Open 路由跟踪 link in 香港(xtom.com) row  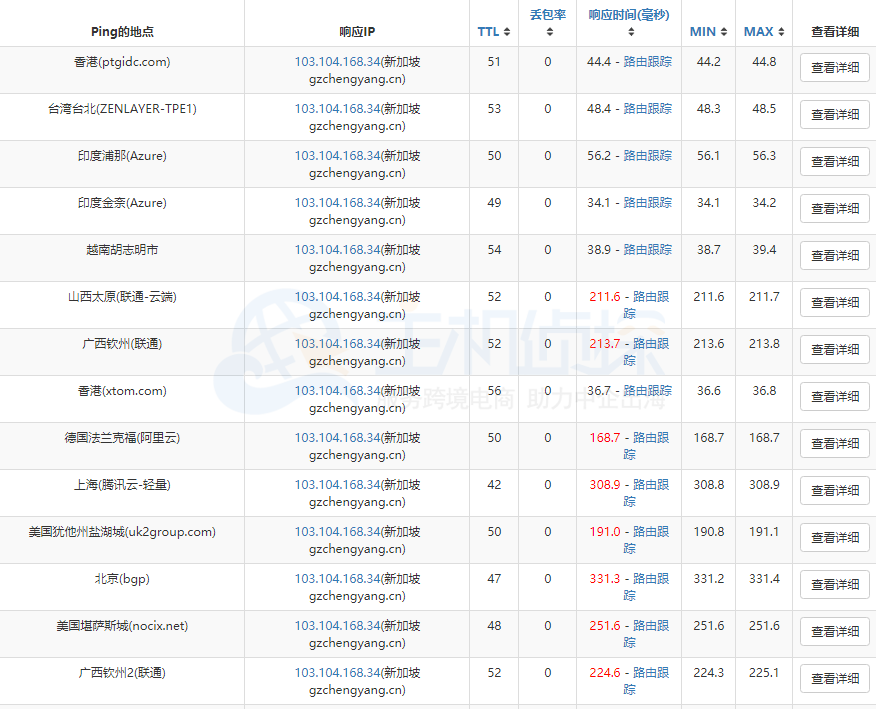click(648, 390)
